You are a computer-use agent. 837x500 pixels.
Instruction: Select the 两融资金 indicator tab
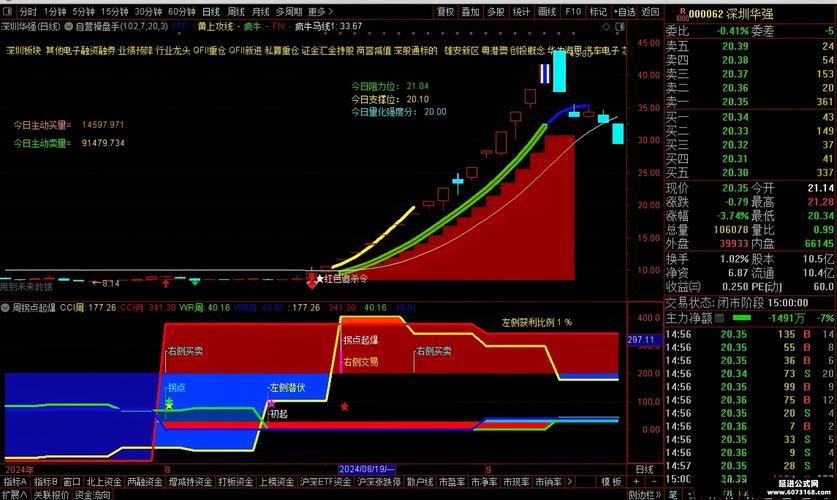(145, 482)
